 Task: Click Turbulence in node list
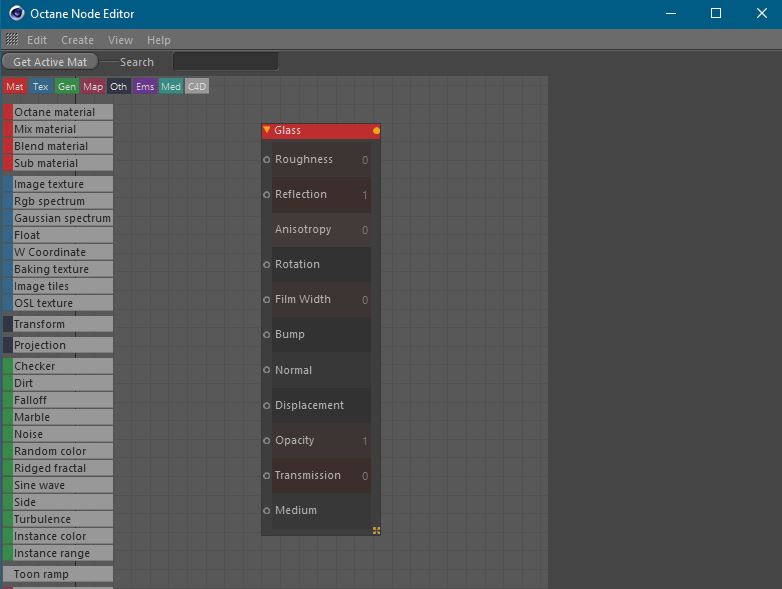click(58, 519)
